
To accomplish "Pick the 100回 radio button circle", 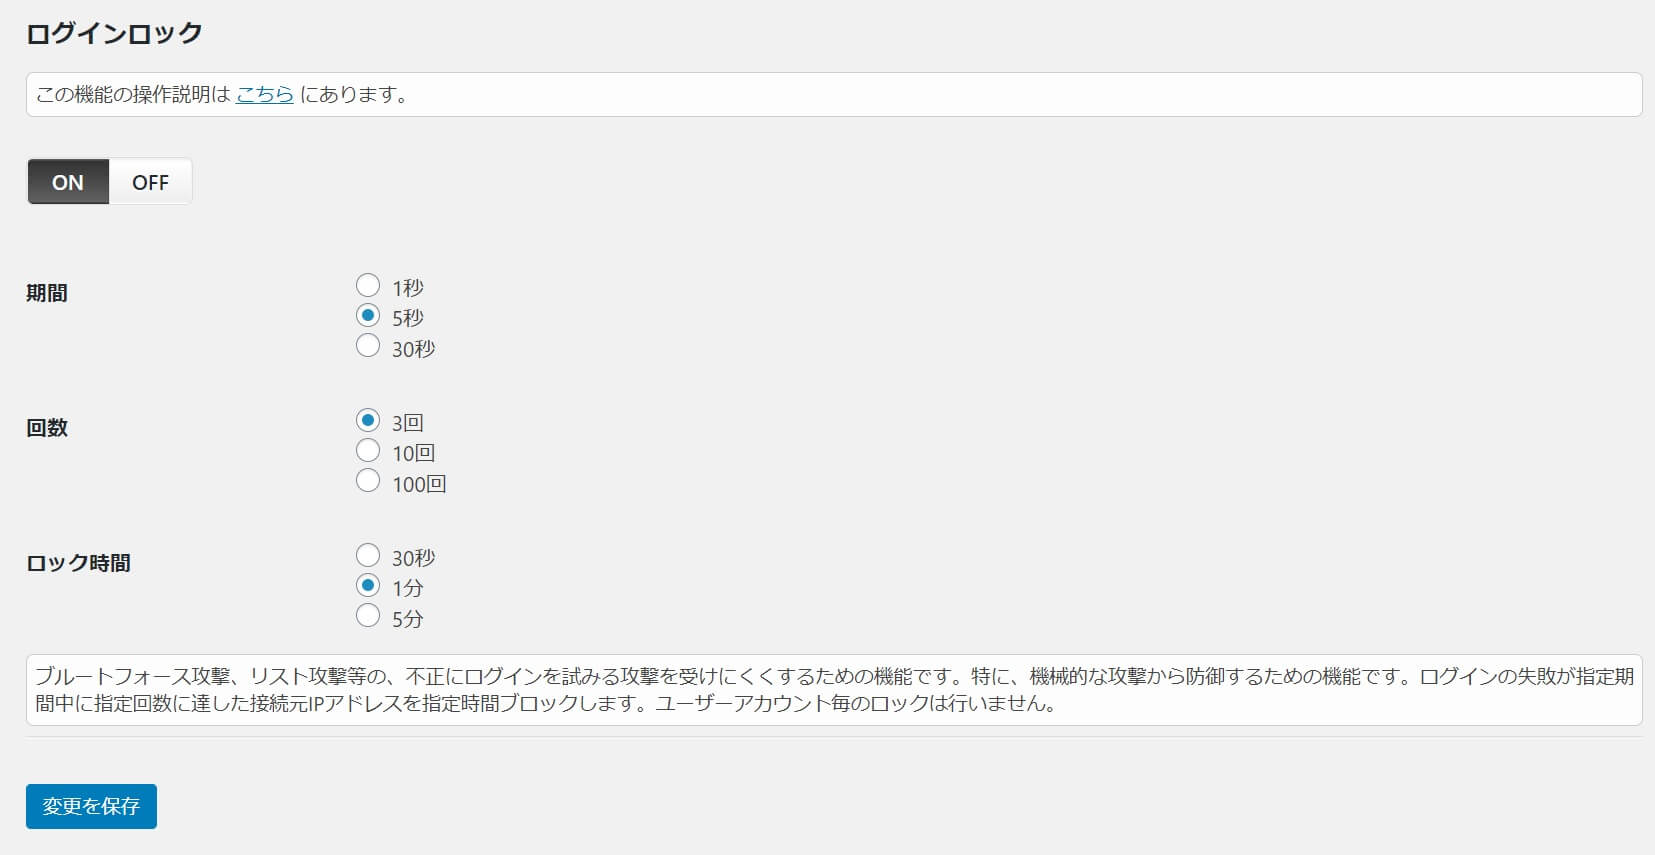I will [x=368, y=481].
